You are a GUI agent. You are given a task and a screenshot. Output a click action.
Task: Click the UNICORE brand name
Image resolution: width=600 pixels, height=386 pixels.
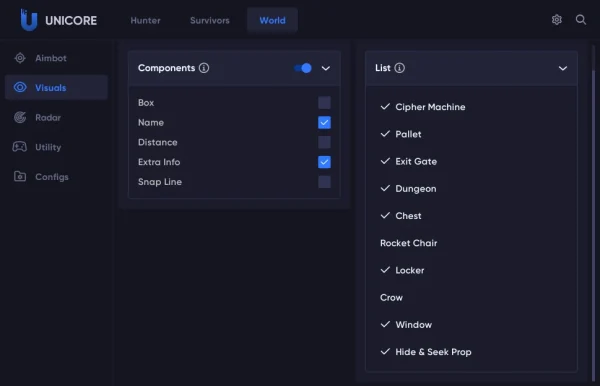(71, 20)
